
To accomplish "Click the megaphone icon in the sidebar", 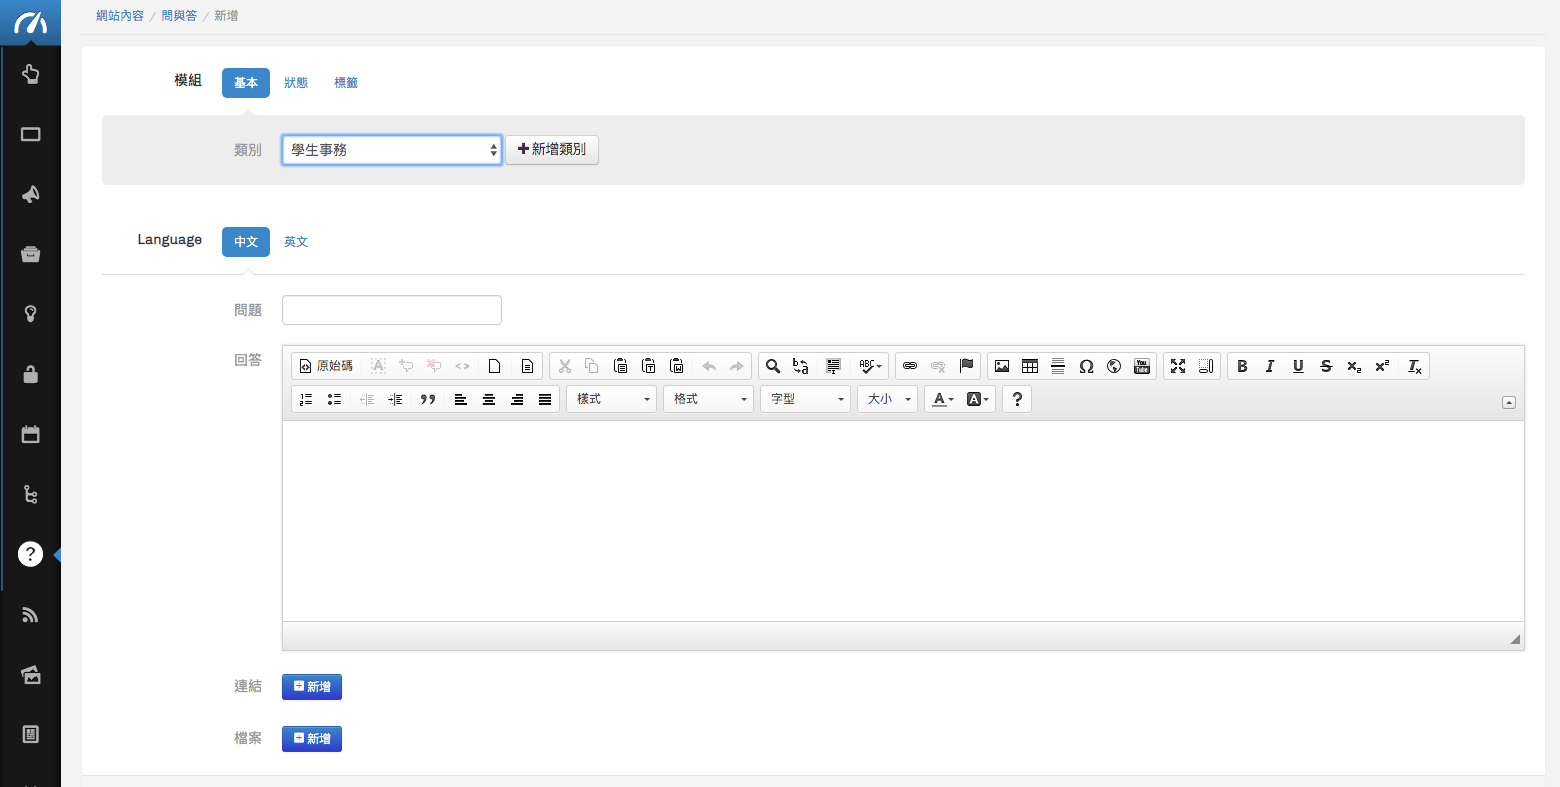I will (x=30, y=194).
